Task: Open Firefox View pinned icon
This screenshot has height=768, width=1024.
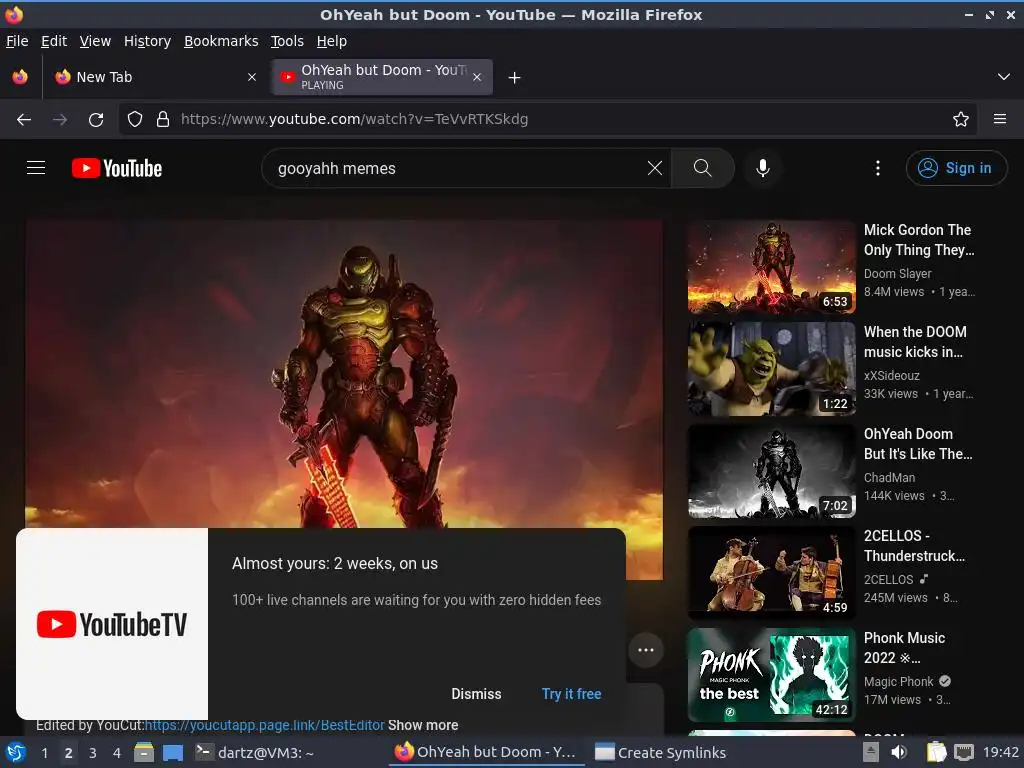Action: click(x=20, y=77)
